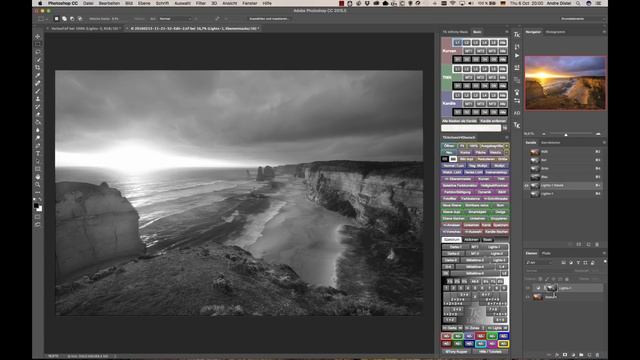This screenshot has height=360, width=640.
Task: Click the Lights-2 spectrum button
Action: point(497,253)
